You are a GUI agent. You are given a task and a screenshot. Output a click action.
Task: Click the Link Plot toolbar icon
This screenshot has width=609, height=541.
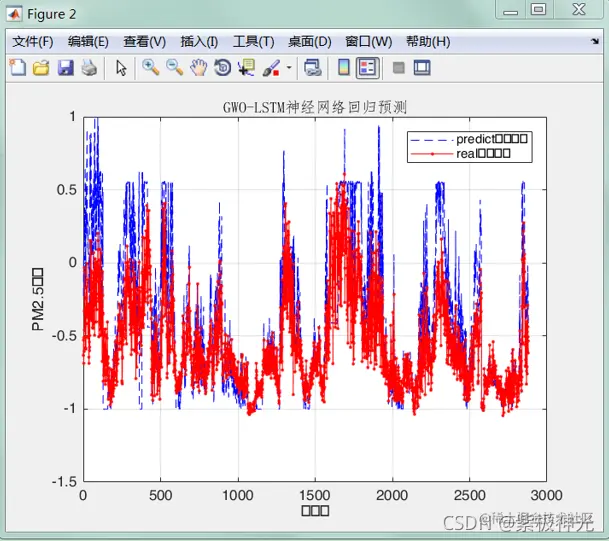(x=313, y=68)
